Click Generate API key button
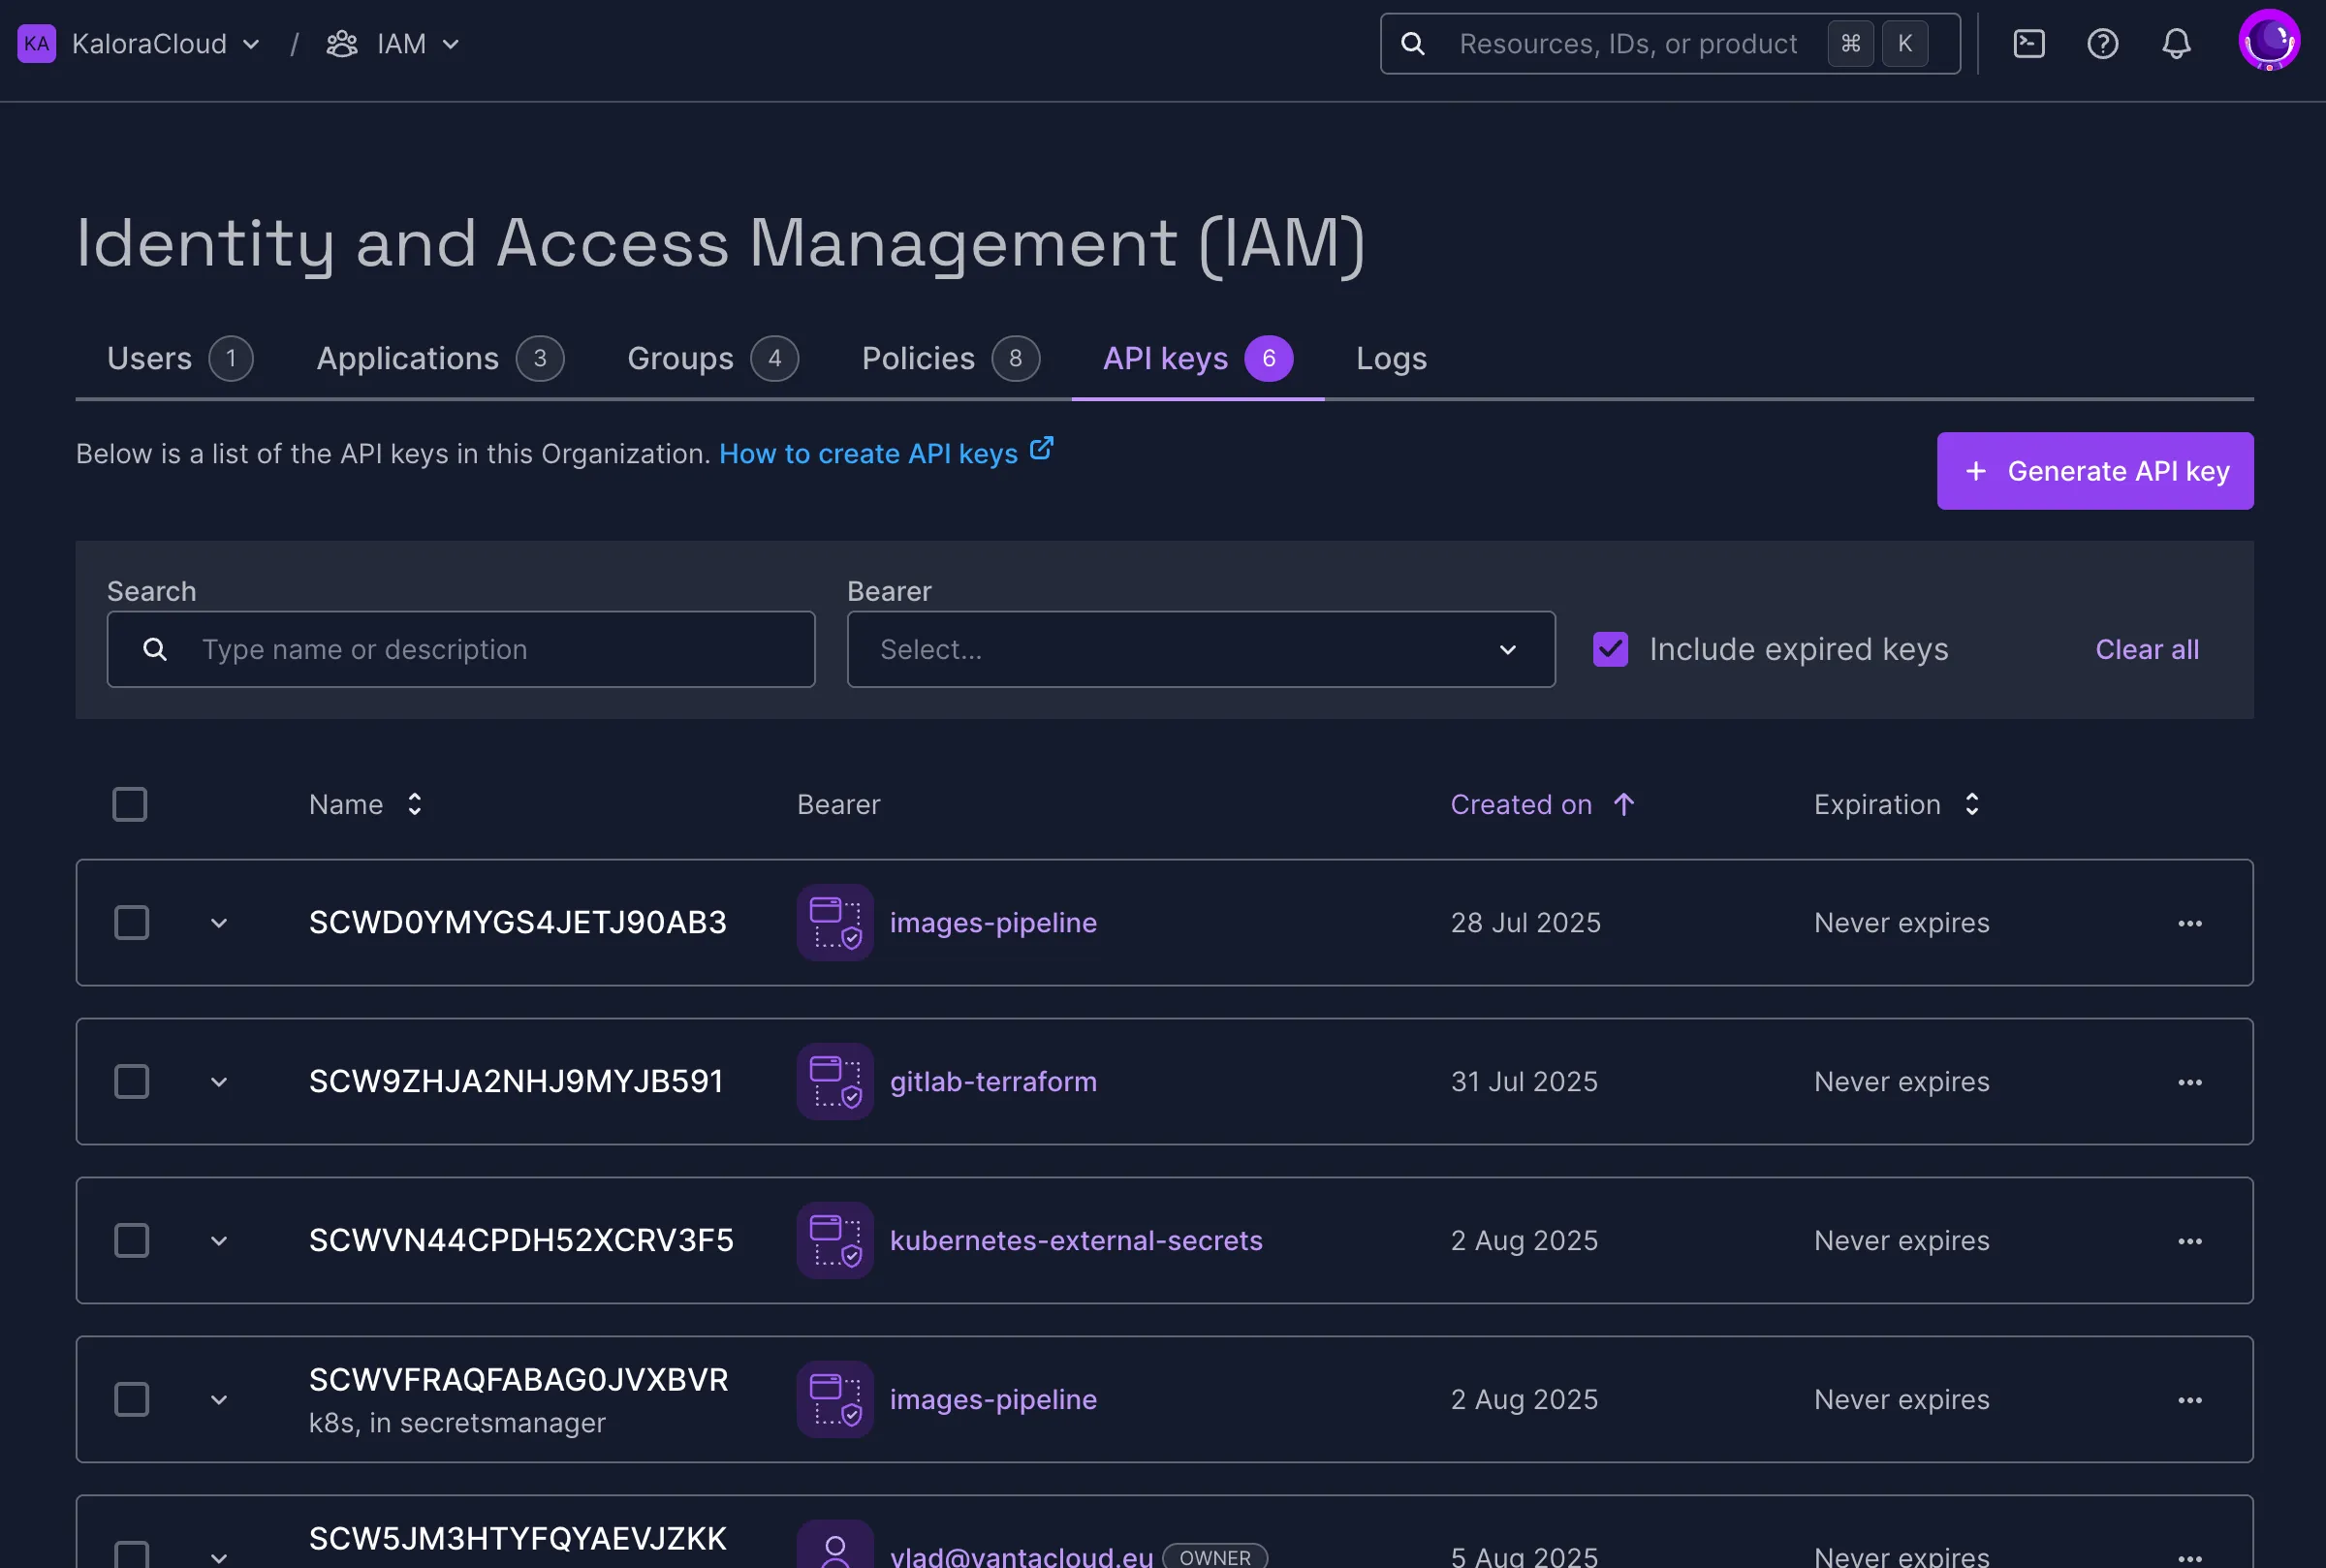 2094,471
